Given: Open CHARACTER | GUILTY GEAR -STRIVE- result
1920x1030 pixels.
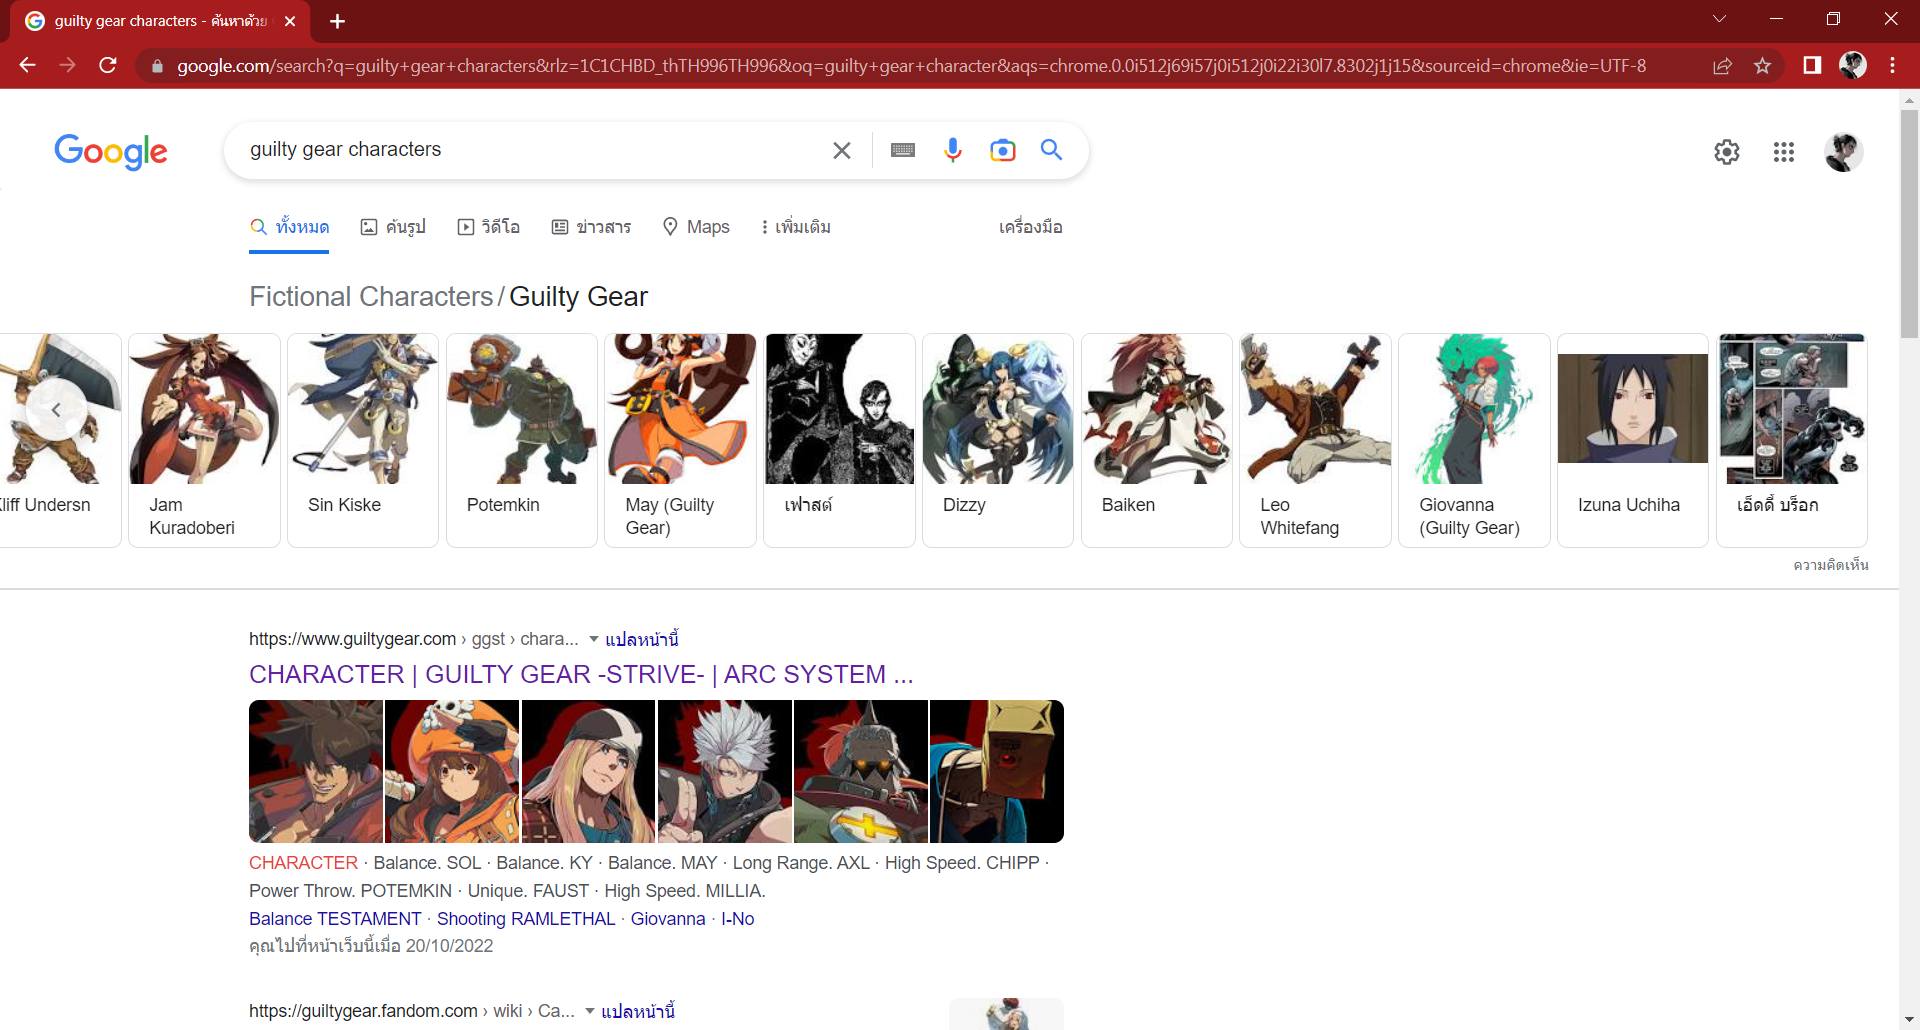Looking at the screenshot, I should (581, 675).
